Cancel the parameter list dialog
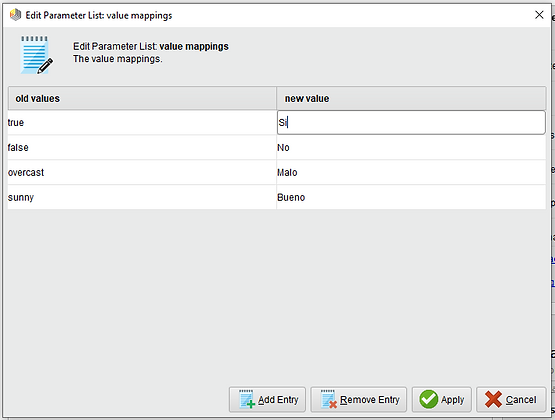Viewport: 555px width, 420px height. [511, 399]
